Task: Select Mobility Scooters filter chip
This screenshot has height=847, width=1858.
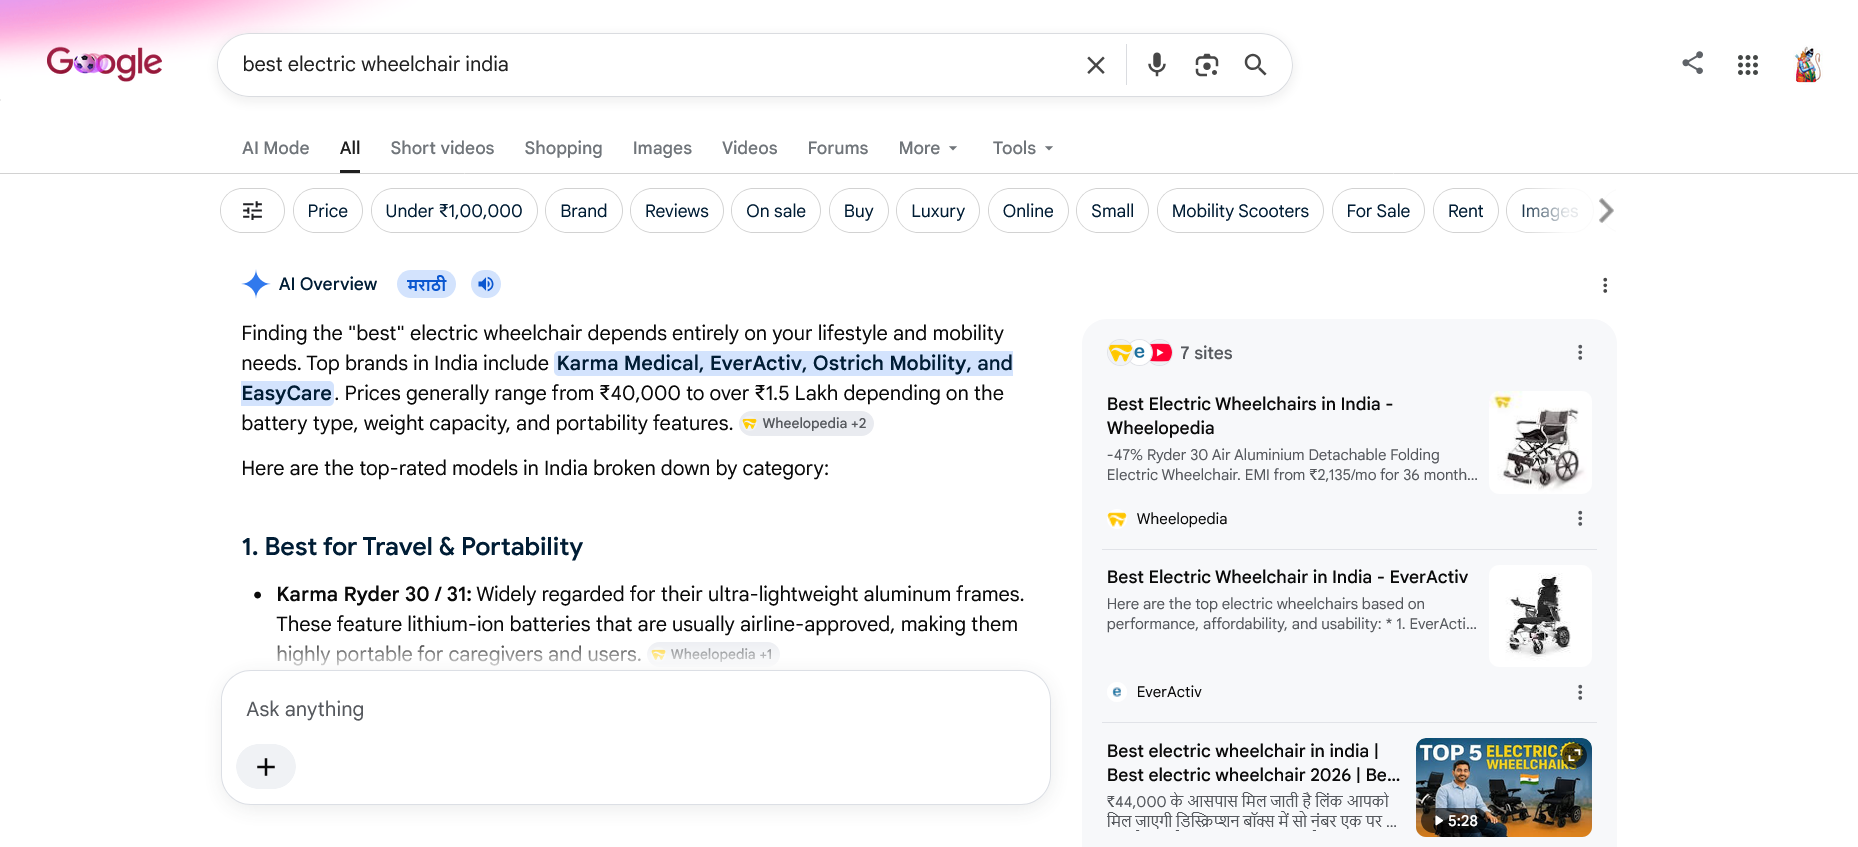Action: 1240,211
